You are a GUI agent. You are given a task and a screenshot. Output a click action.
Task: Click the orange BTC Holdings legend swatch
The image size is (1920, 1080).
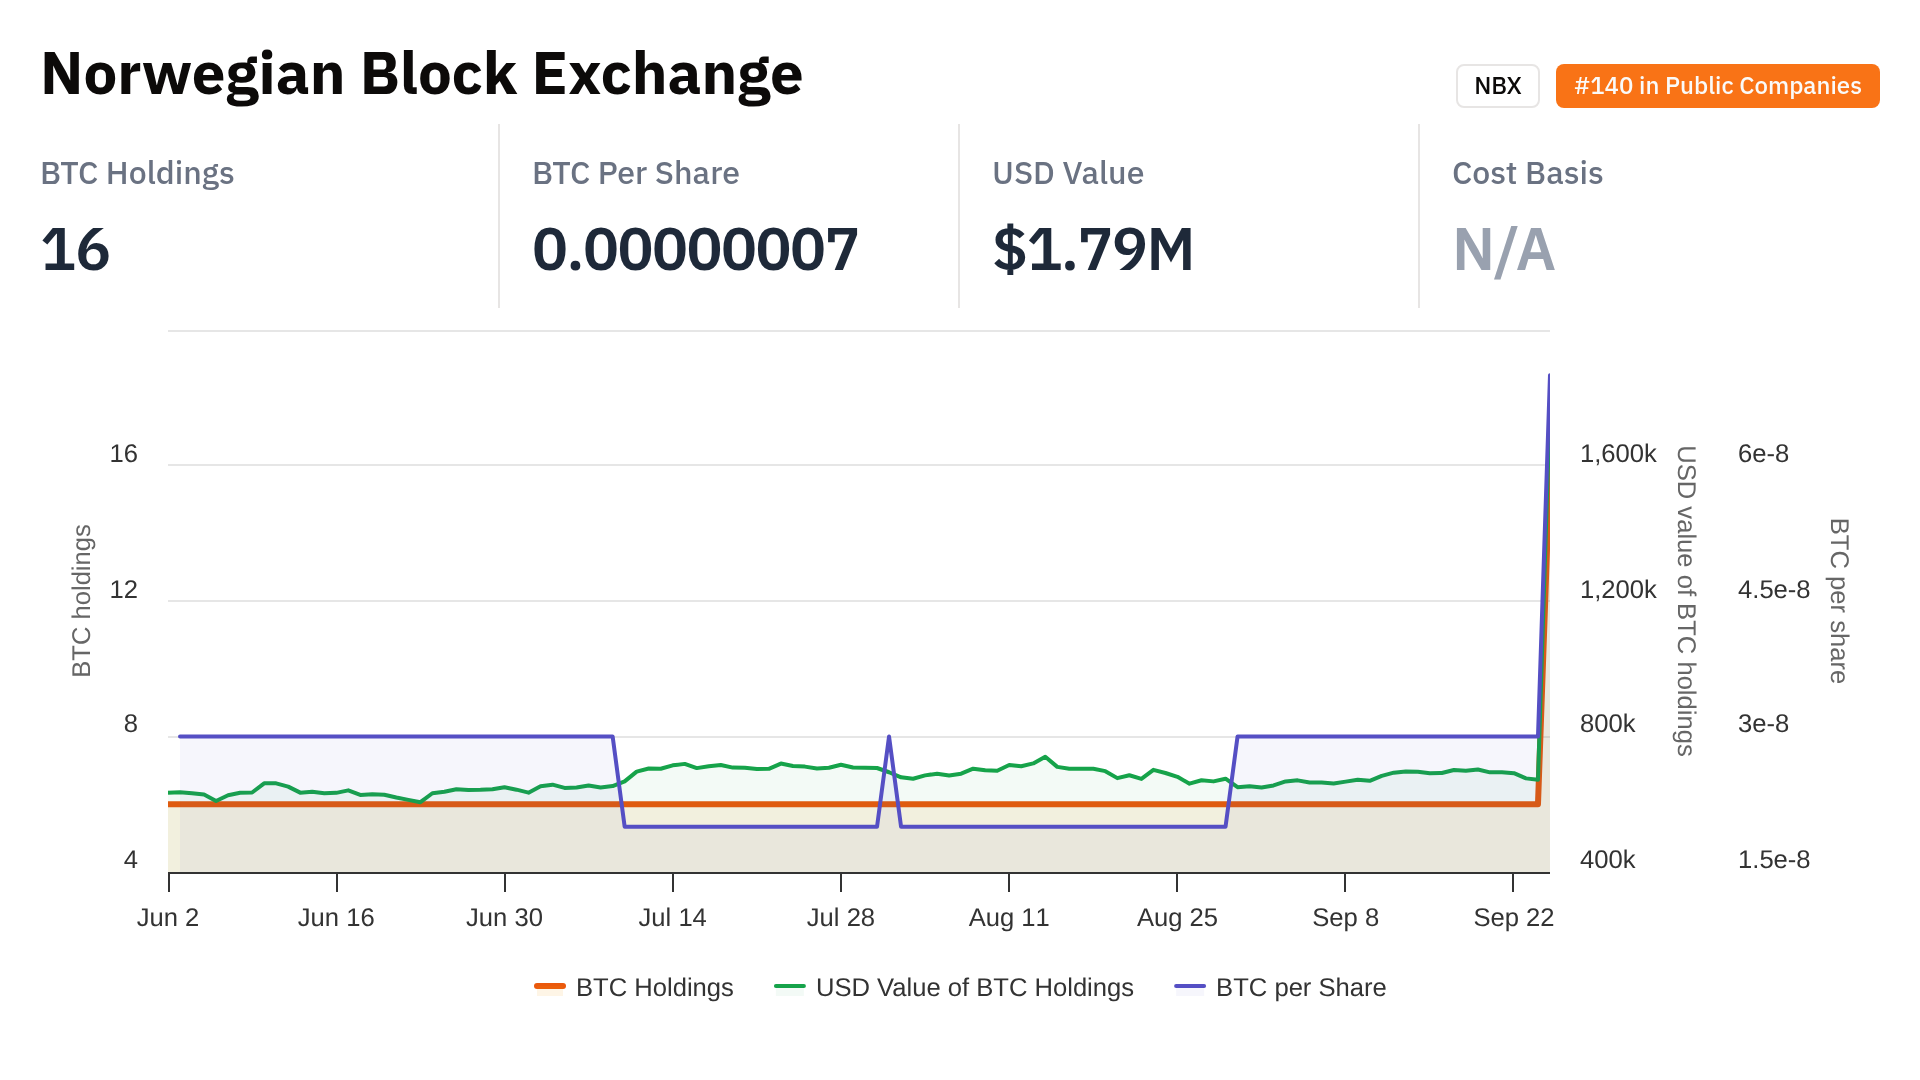[x=550, y=987]
